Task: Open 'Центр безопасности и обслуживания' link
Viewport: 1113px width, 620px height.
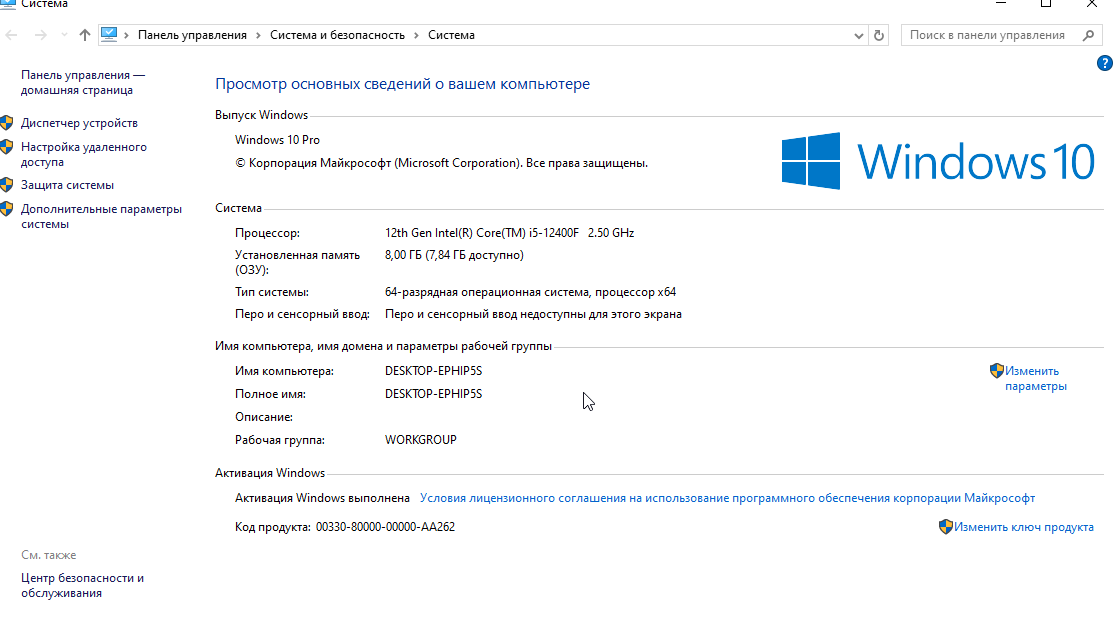Action: (82, 585)
